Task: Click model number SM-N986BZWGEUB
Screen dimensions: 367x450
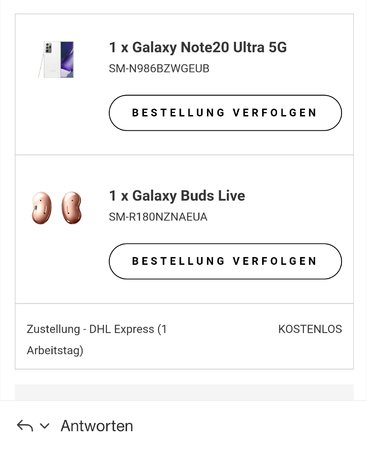Action: pos(159,69)
